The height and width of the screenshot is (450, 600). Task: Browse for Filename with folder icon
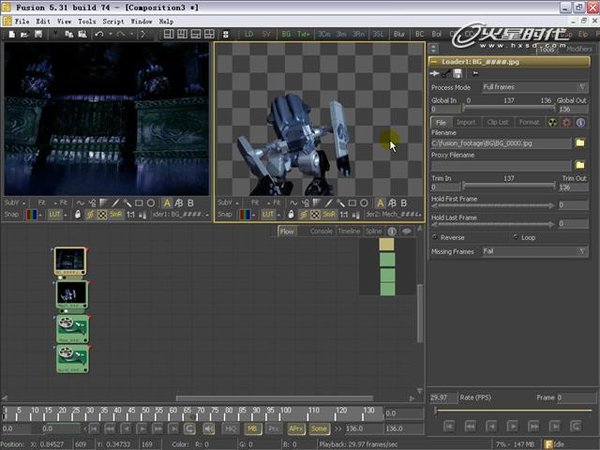(x=580, y=143)
